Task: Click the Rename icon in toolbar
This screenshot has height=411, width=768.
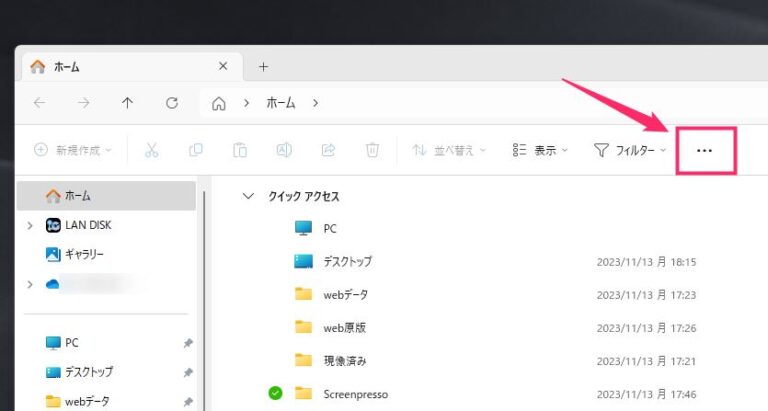Action: (x=284, y=150)
